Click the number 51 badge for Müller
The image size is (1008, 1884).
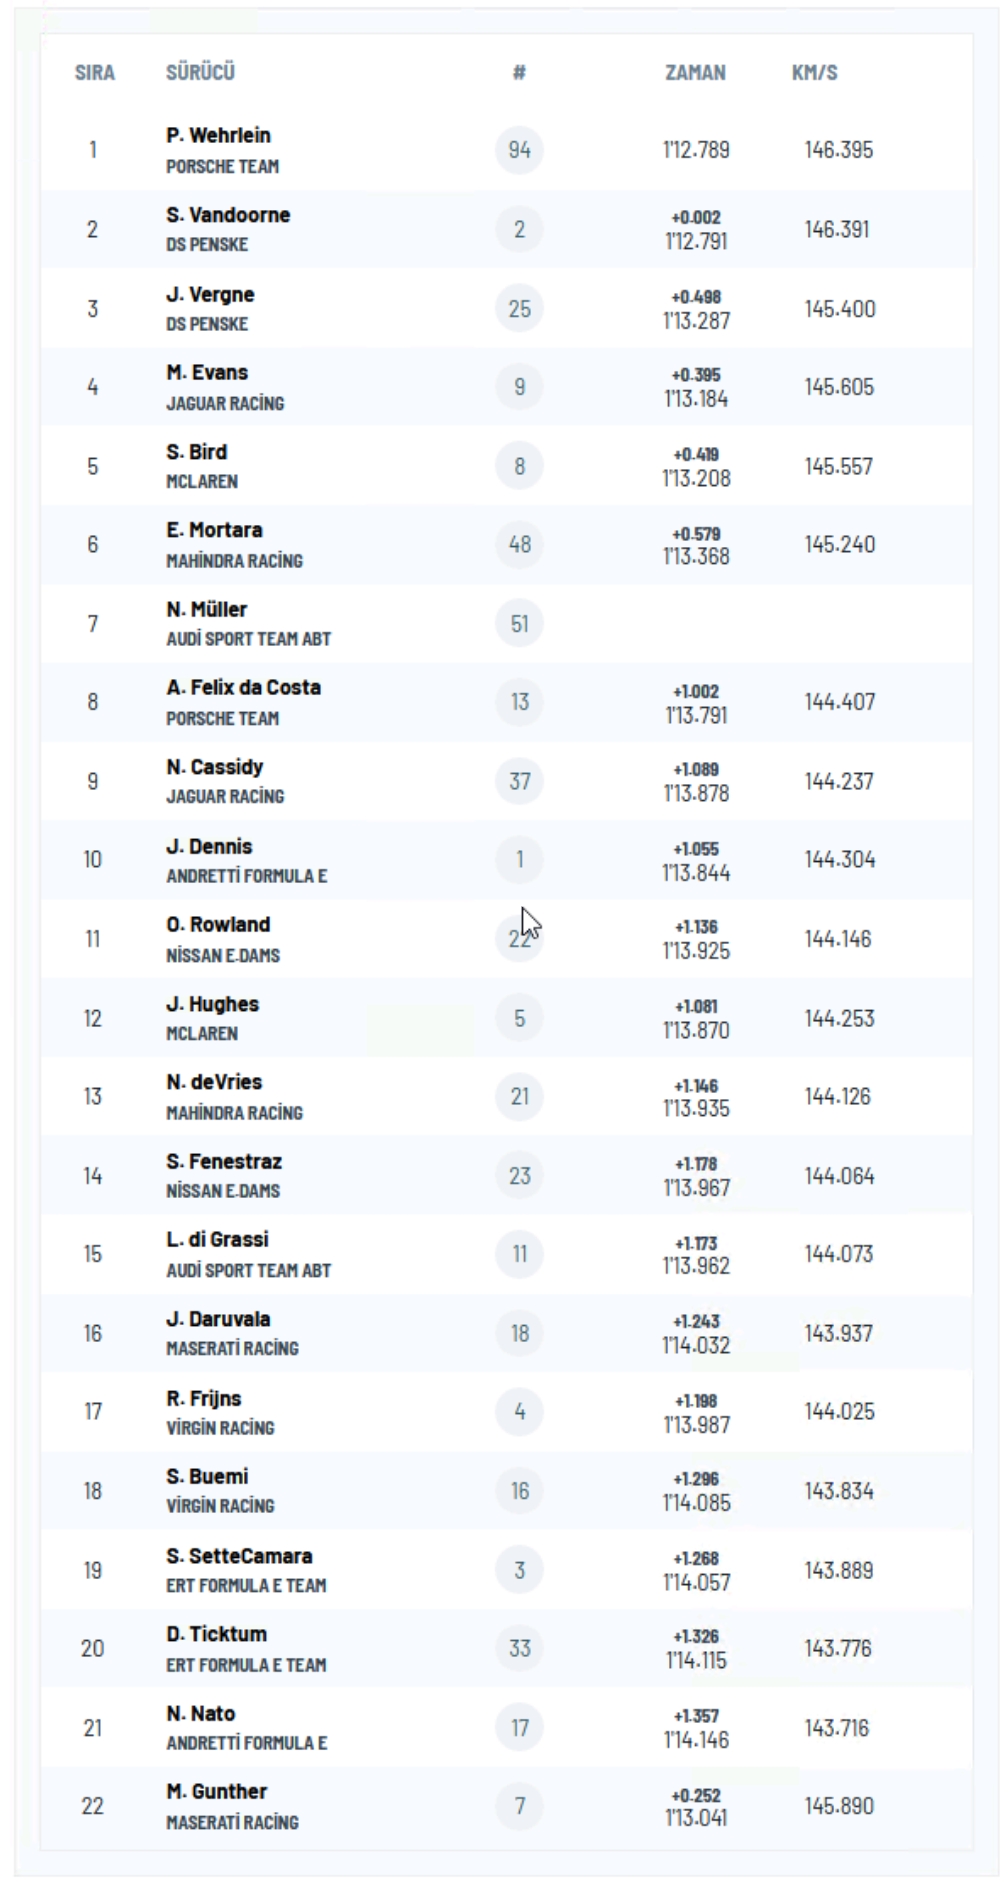click(x=519, y=624)
